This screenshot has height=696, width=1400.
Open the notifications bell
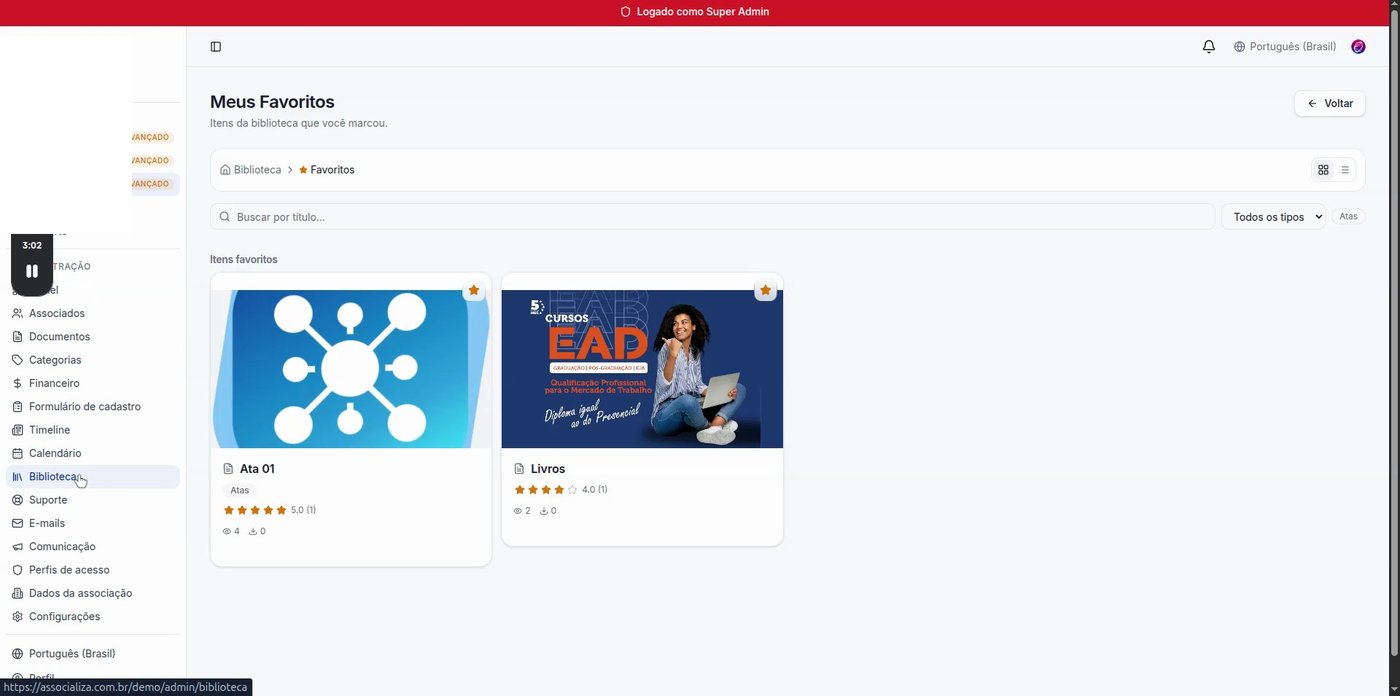tap(1209, 47)
